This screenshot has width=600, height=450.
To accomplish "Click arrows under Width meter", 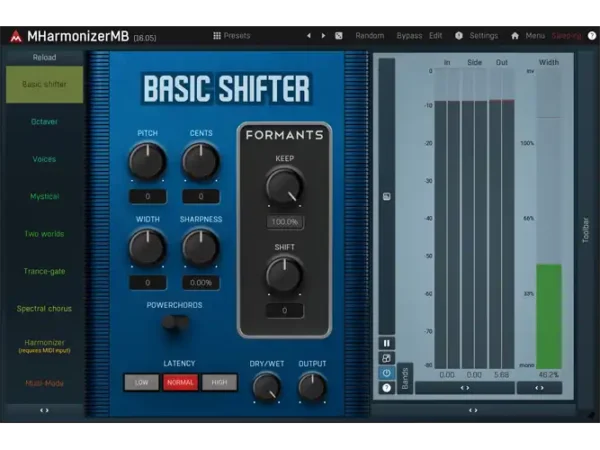I will [x=539, y=388].
